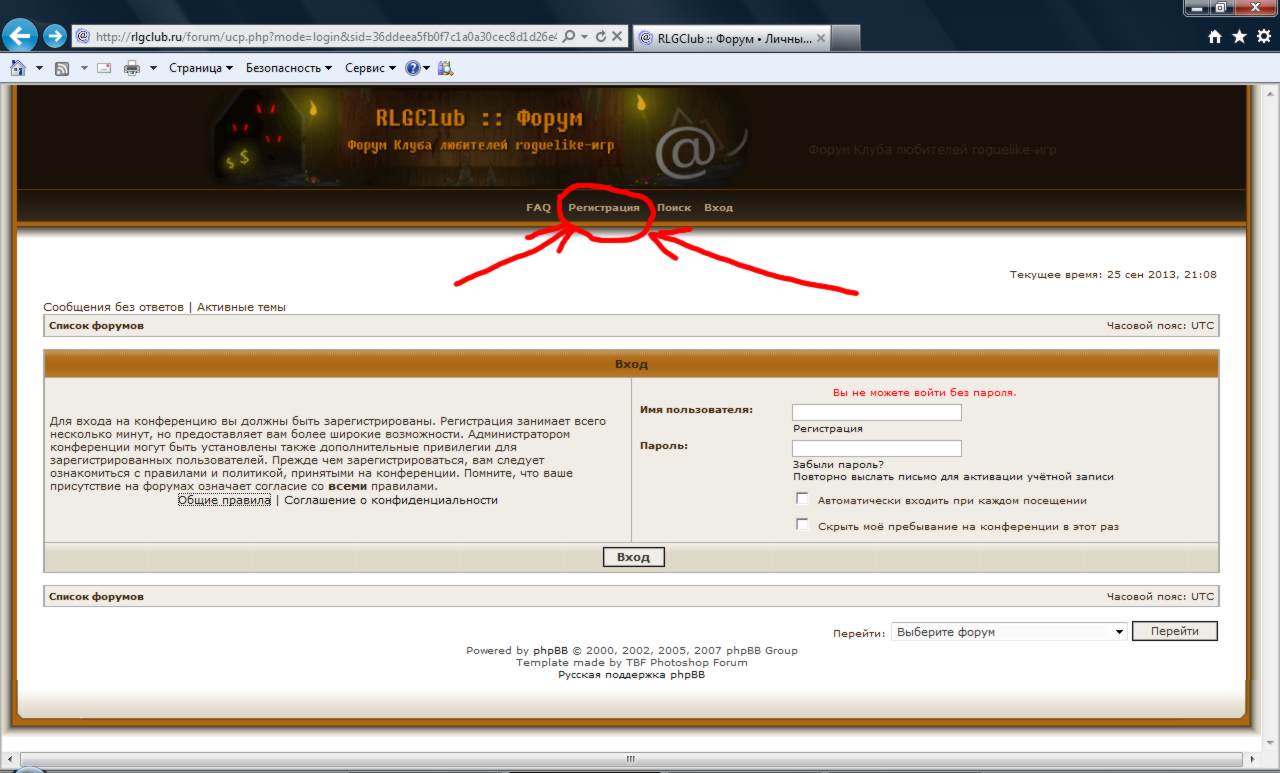Screen dimensions: 1280x773
Task: Click the Printer icon in the command bar
Action: click(132, 68)
